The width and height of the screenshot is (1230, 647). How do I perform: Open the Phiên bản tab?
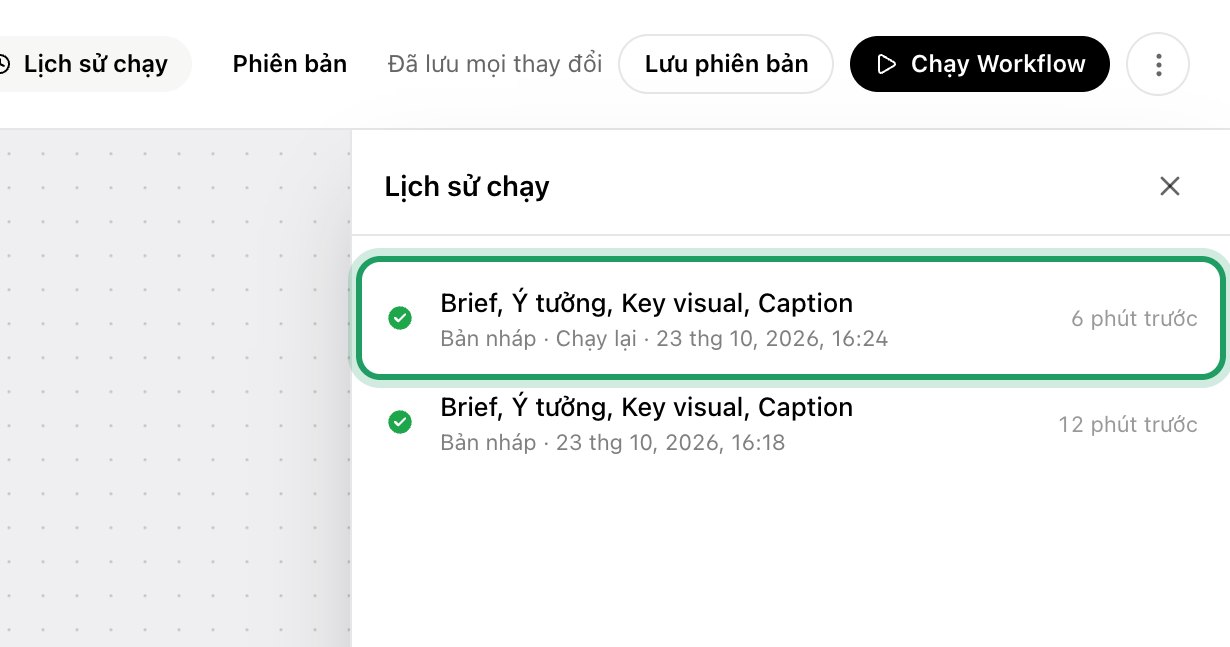(290, 64)
